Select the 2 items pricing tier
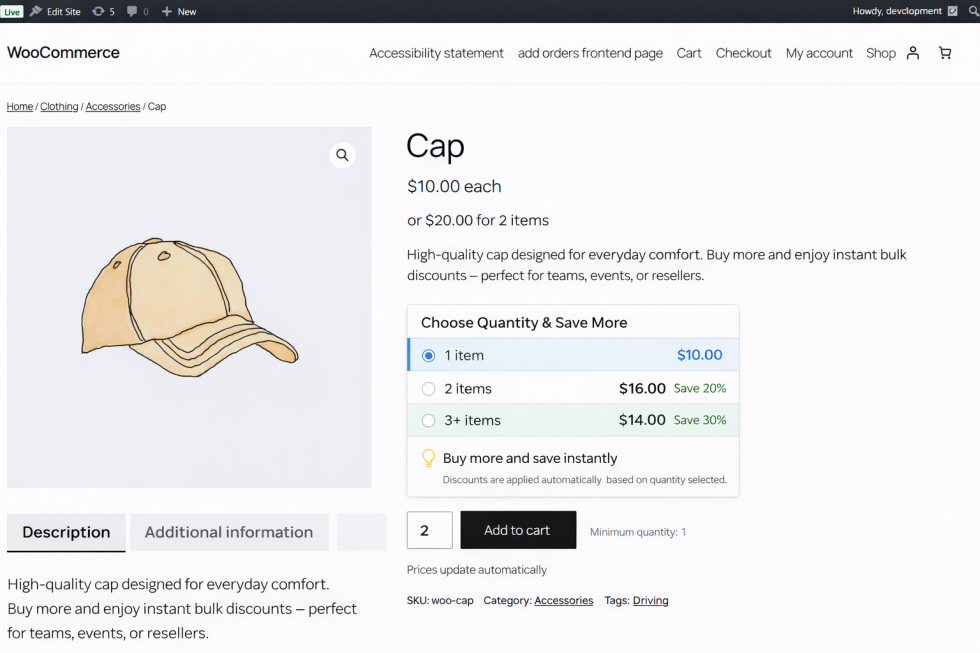This screenshot has height=653, width=980. 429,389
